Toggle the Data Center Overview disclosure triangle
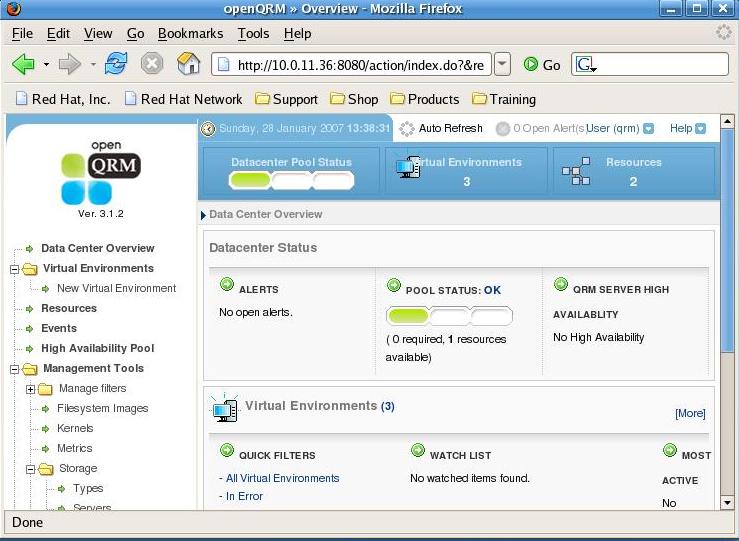 203,215
